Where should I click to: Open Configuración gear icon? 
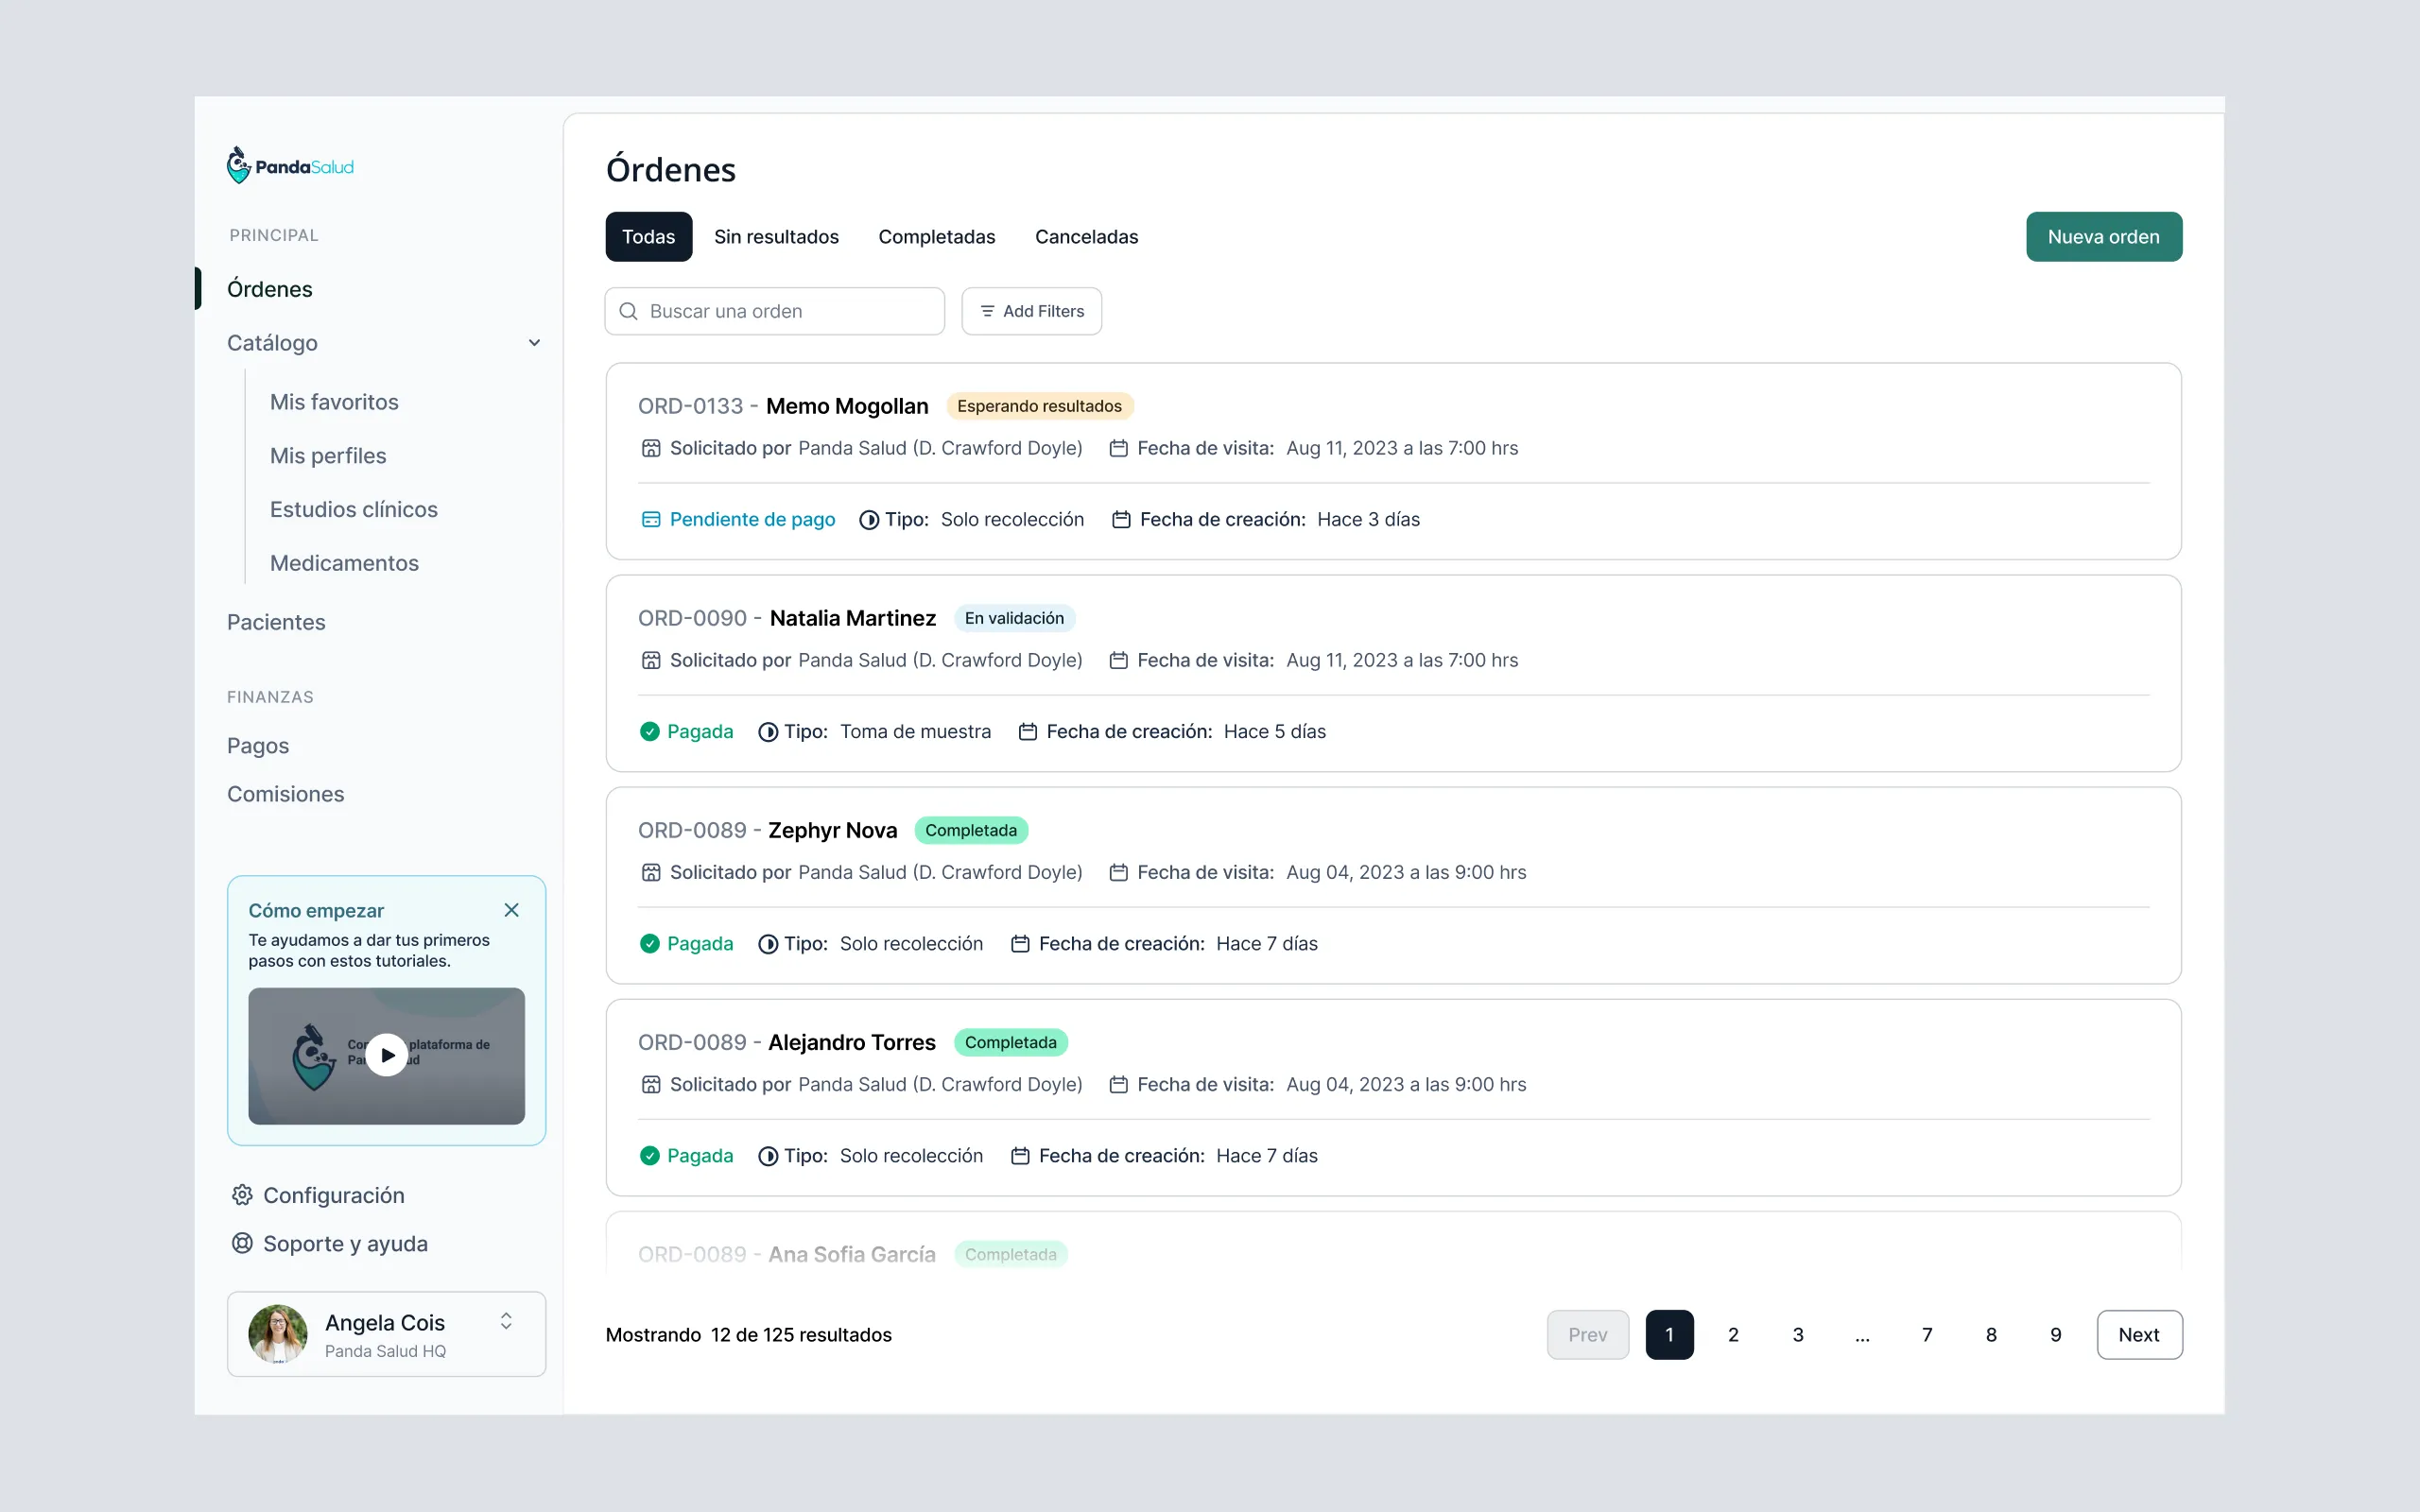[242, 1195]
